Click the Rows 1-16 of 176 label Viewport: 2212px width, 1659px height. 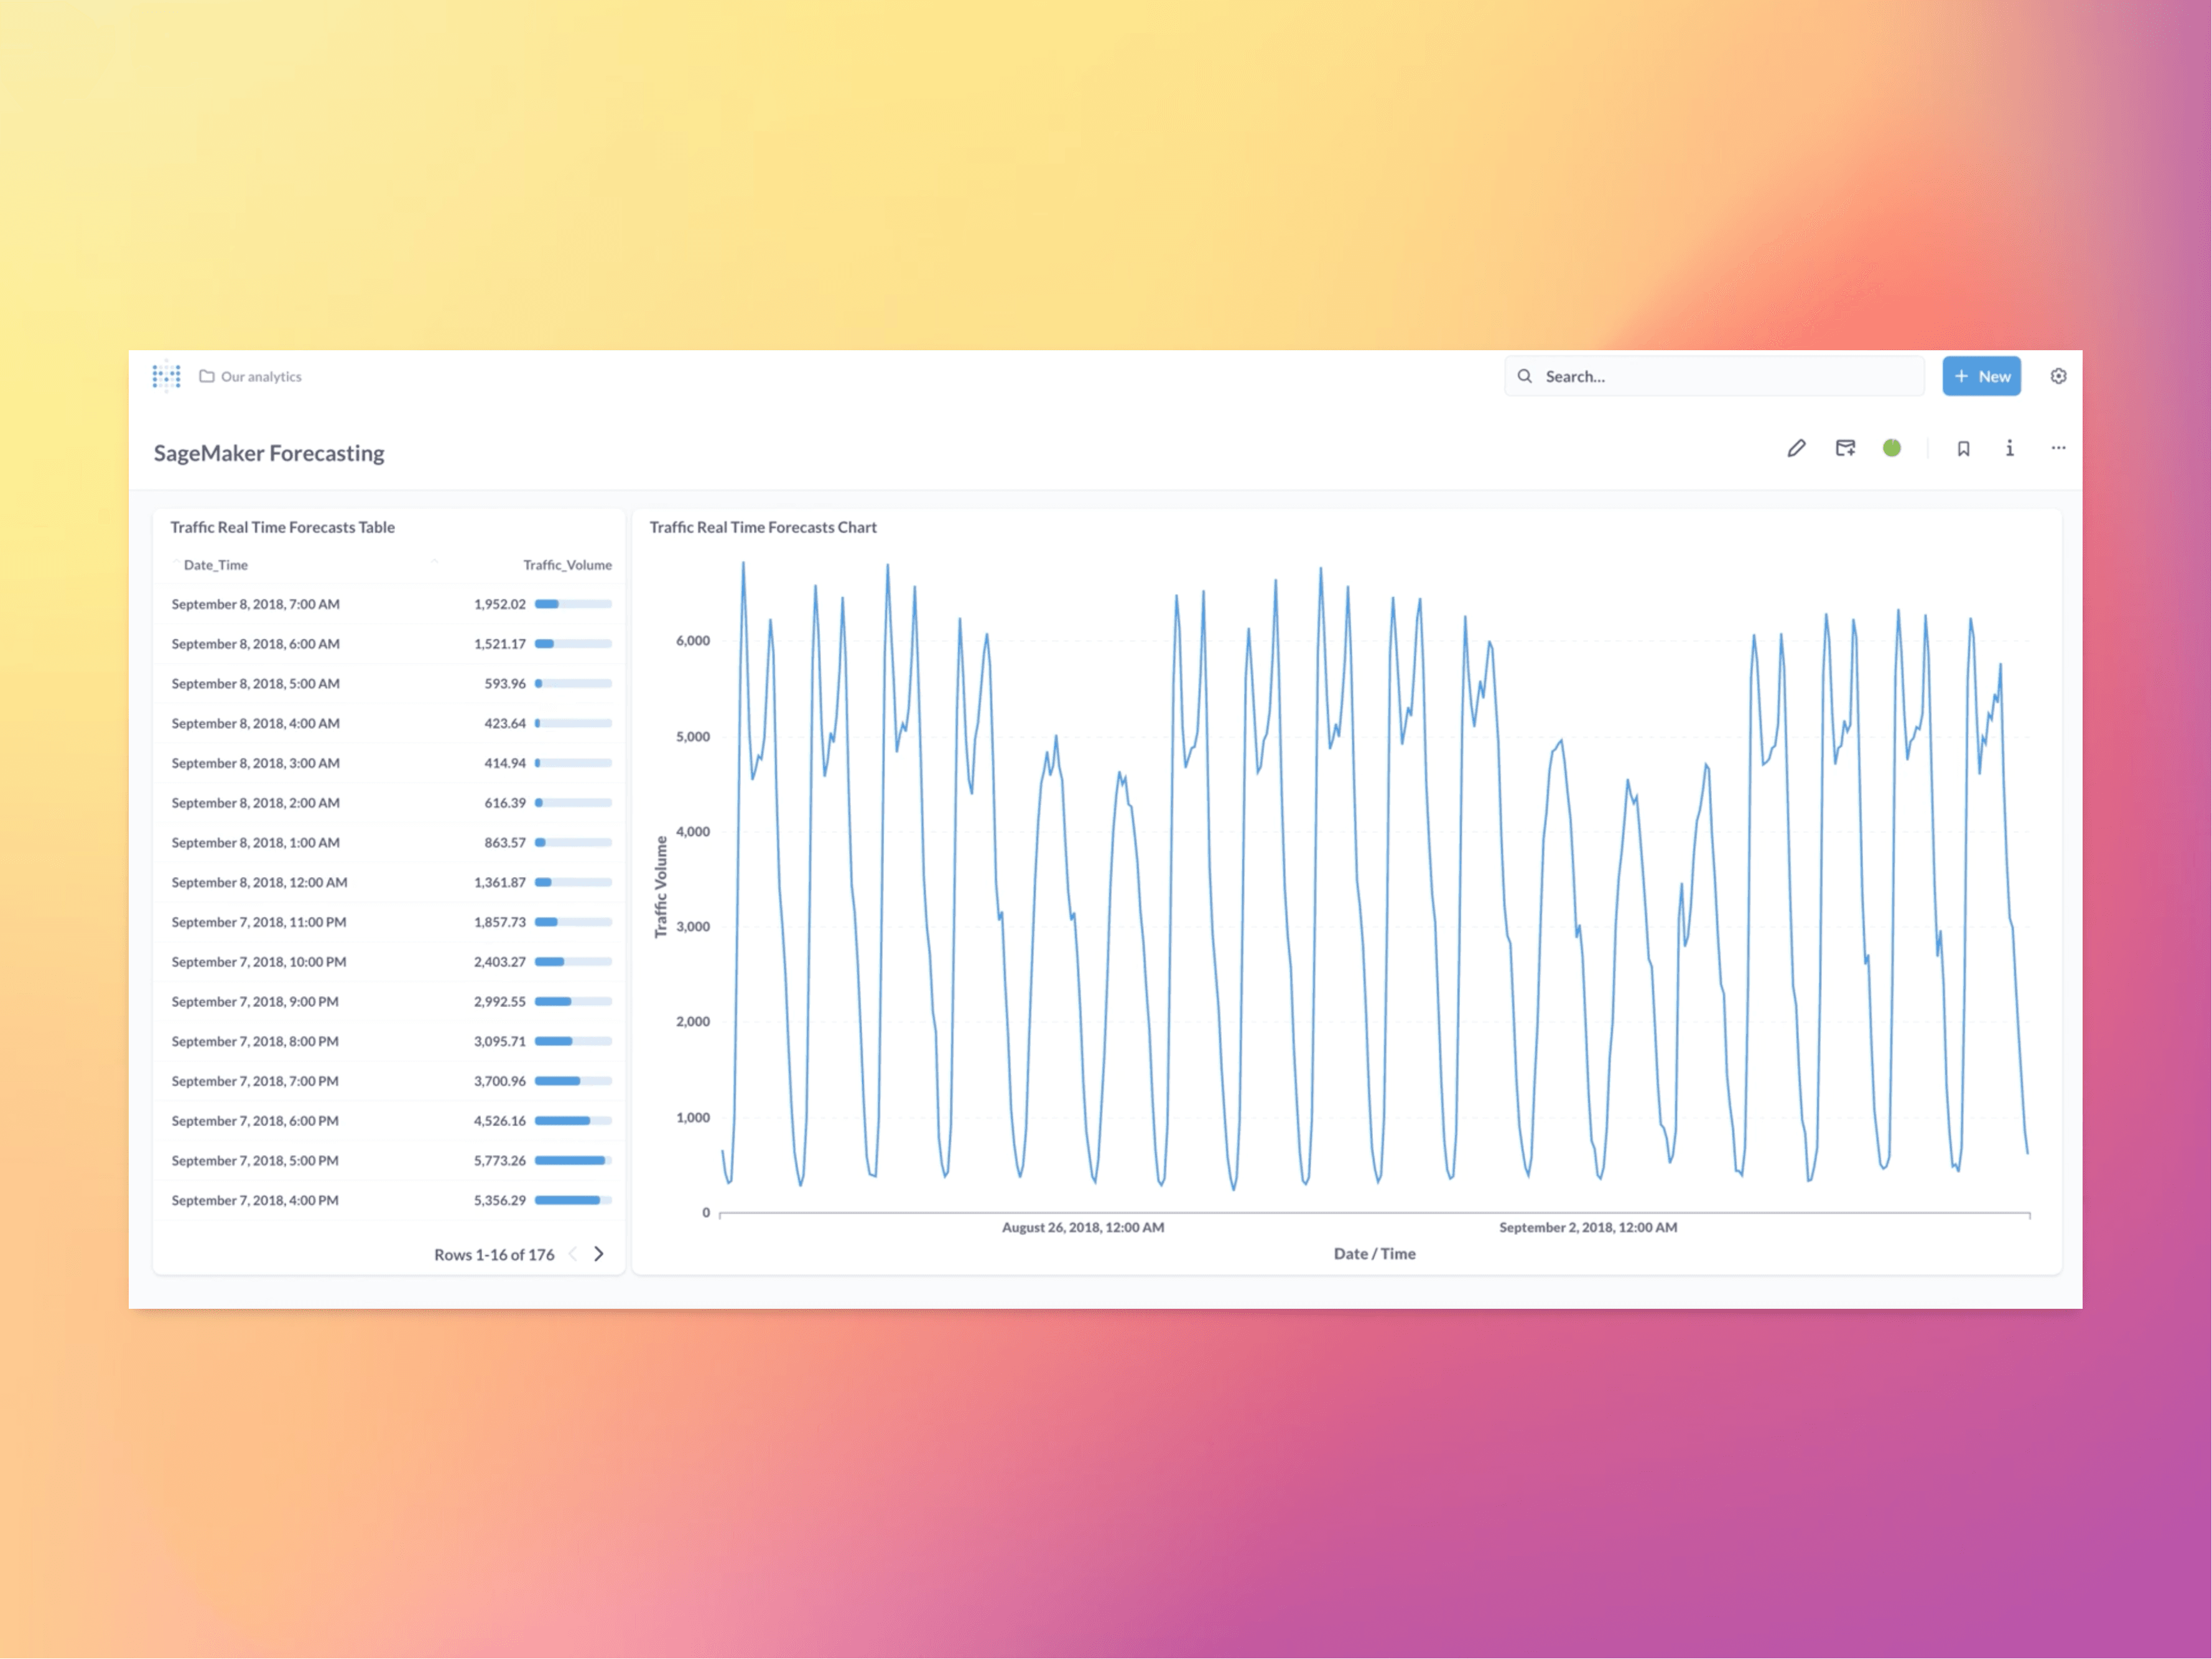(494, 1255)
